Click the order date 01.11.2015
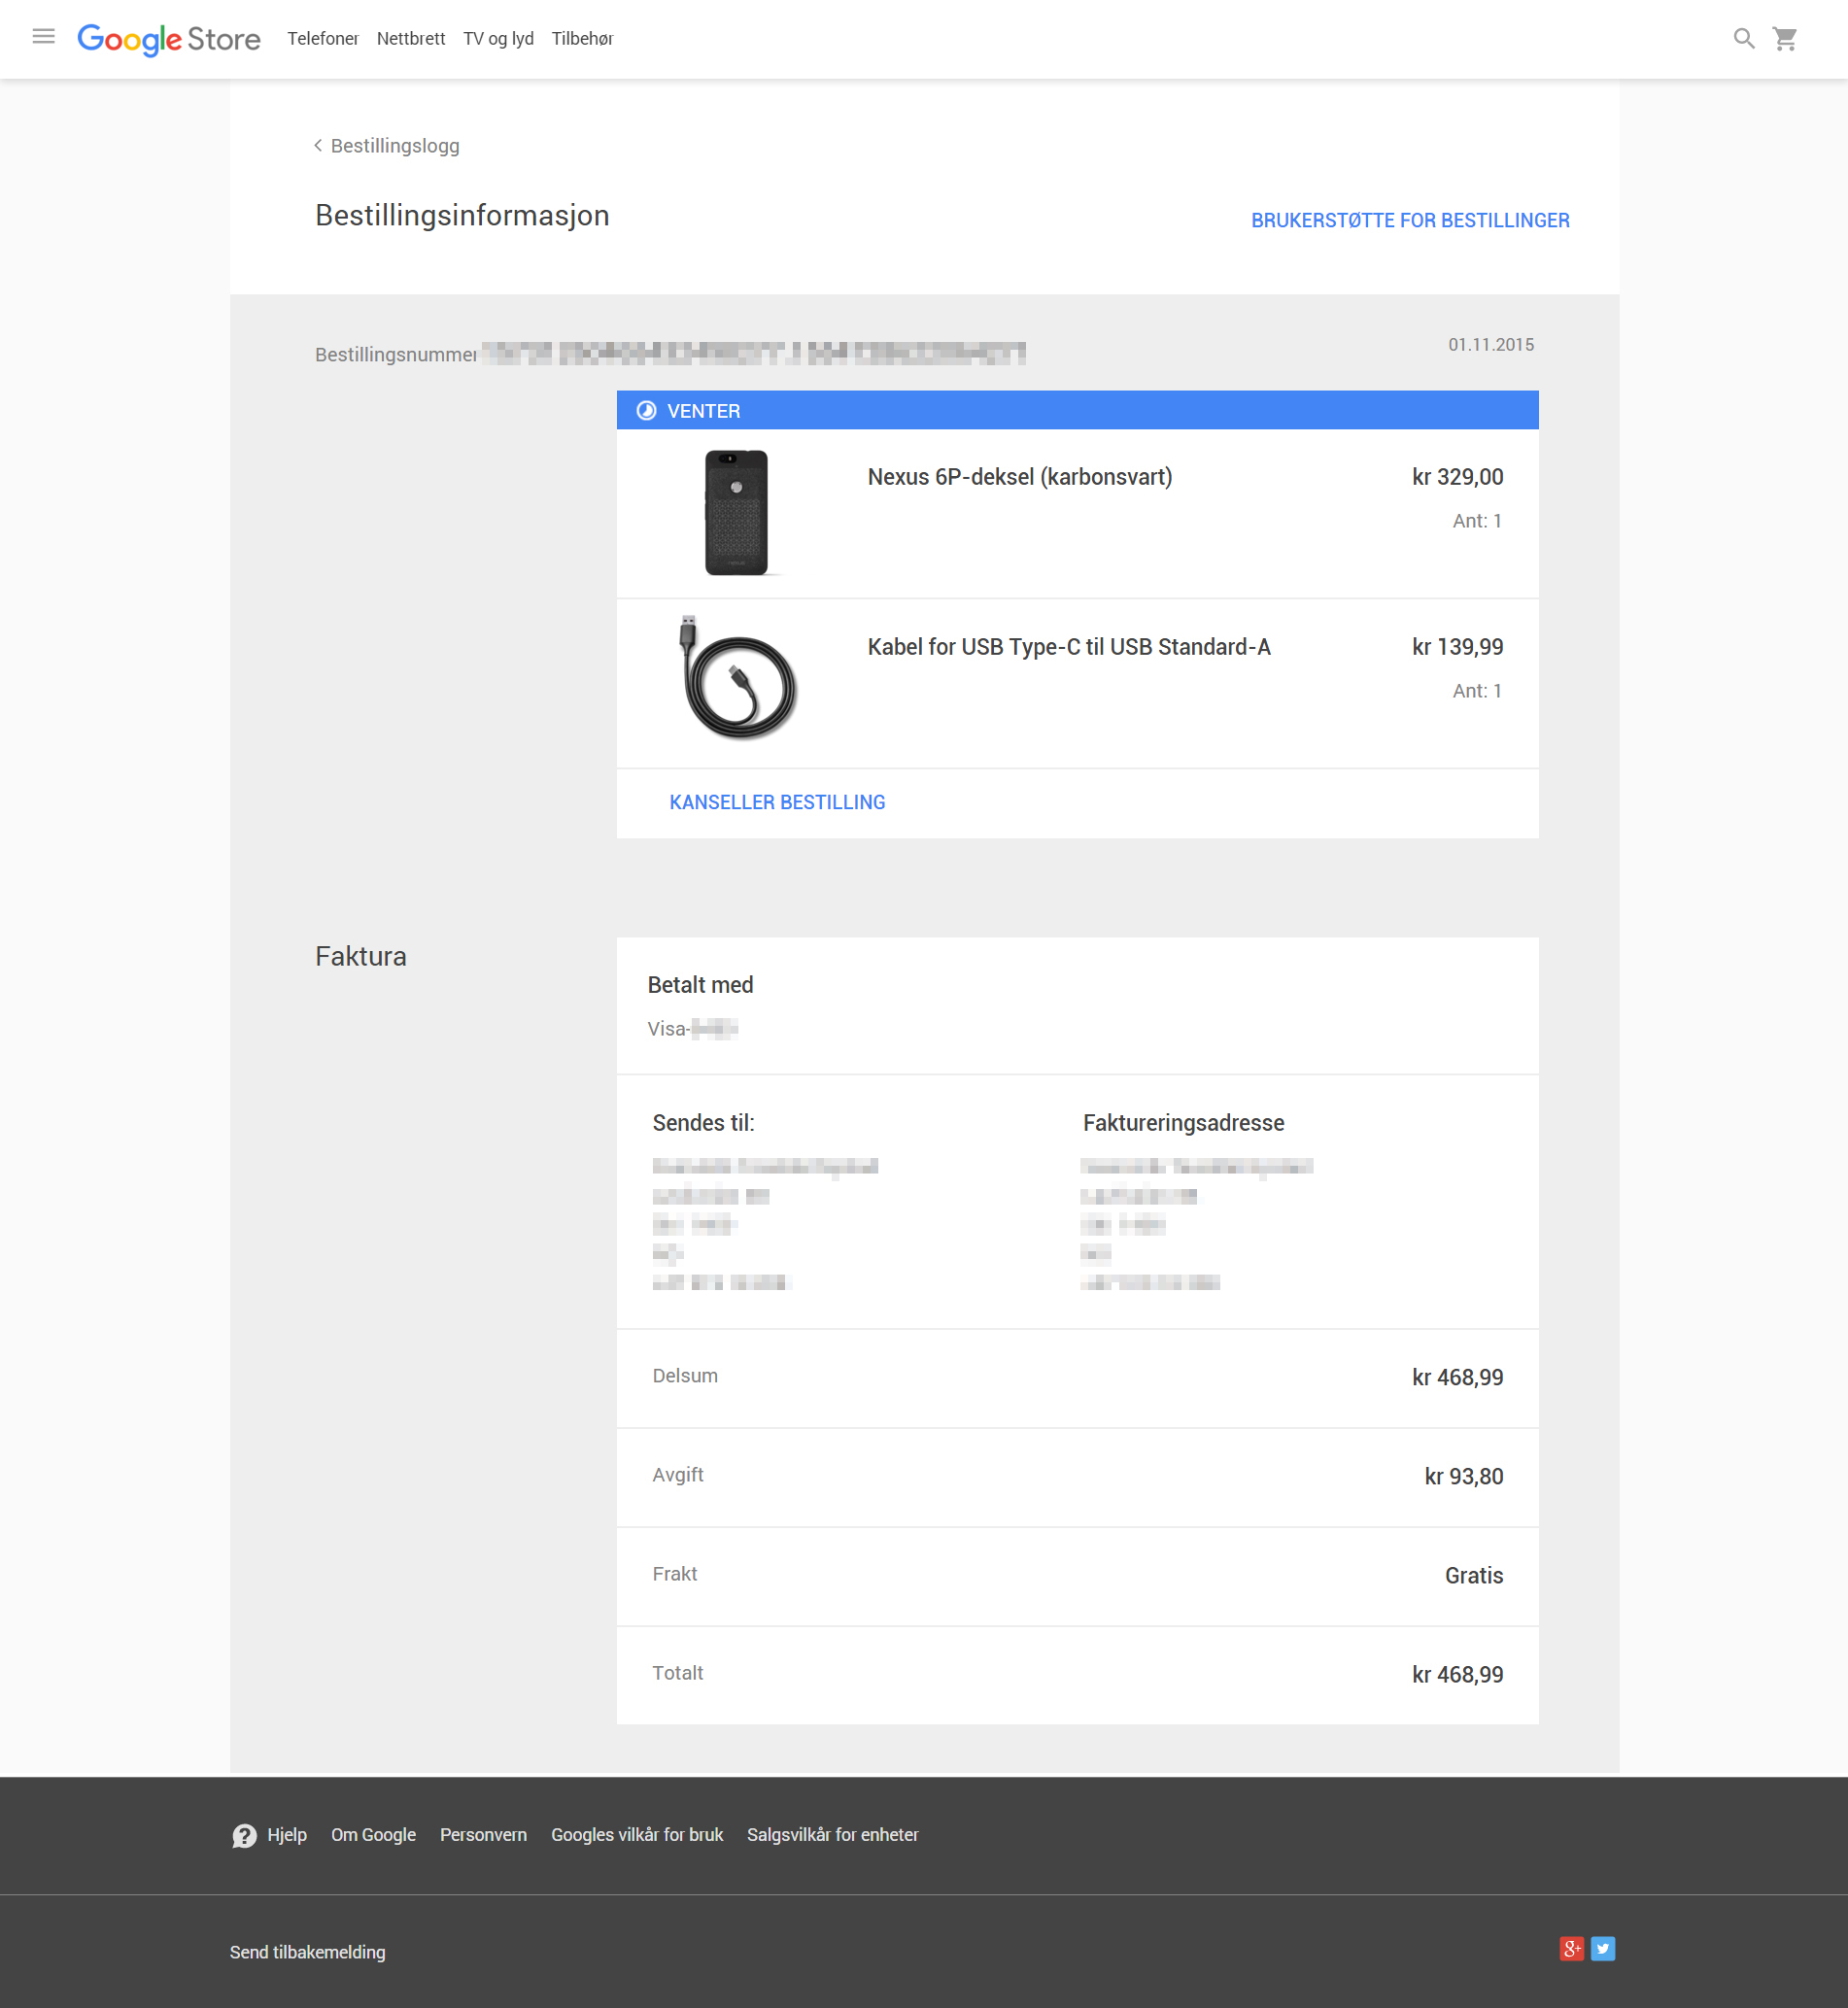Viewport: 1848px width, 2008px height. pos(1491,344)
